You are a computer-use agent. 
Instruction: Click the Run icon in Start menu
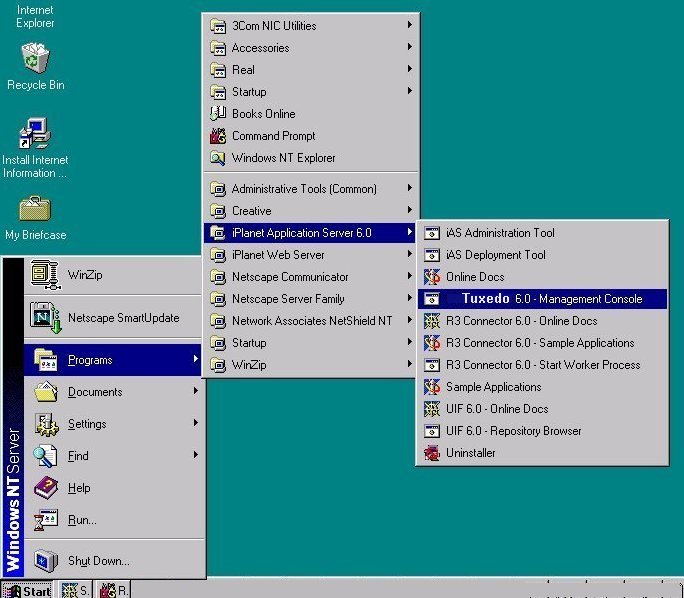click(46, 519)
